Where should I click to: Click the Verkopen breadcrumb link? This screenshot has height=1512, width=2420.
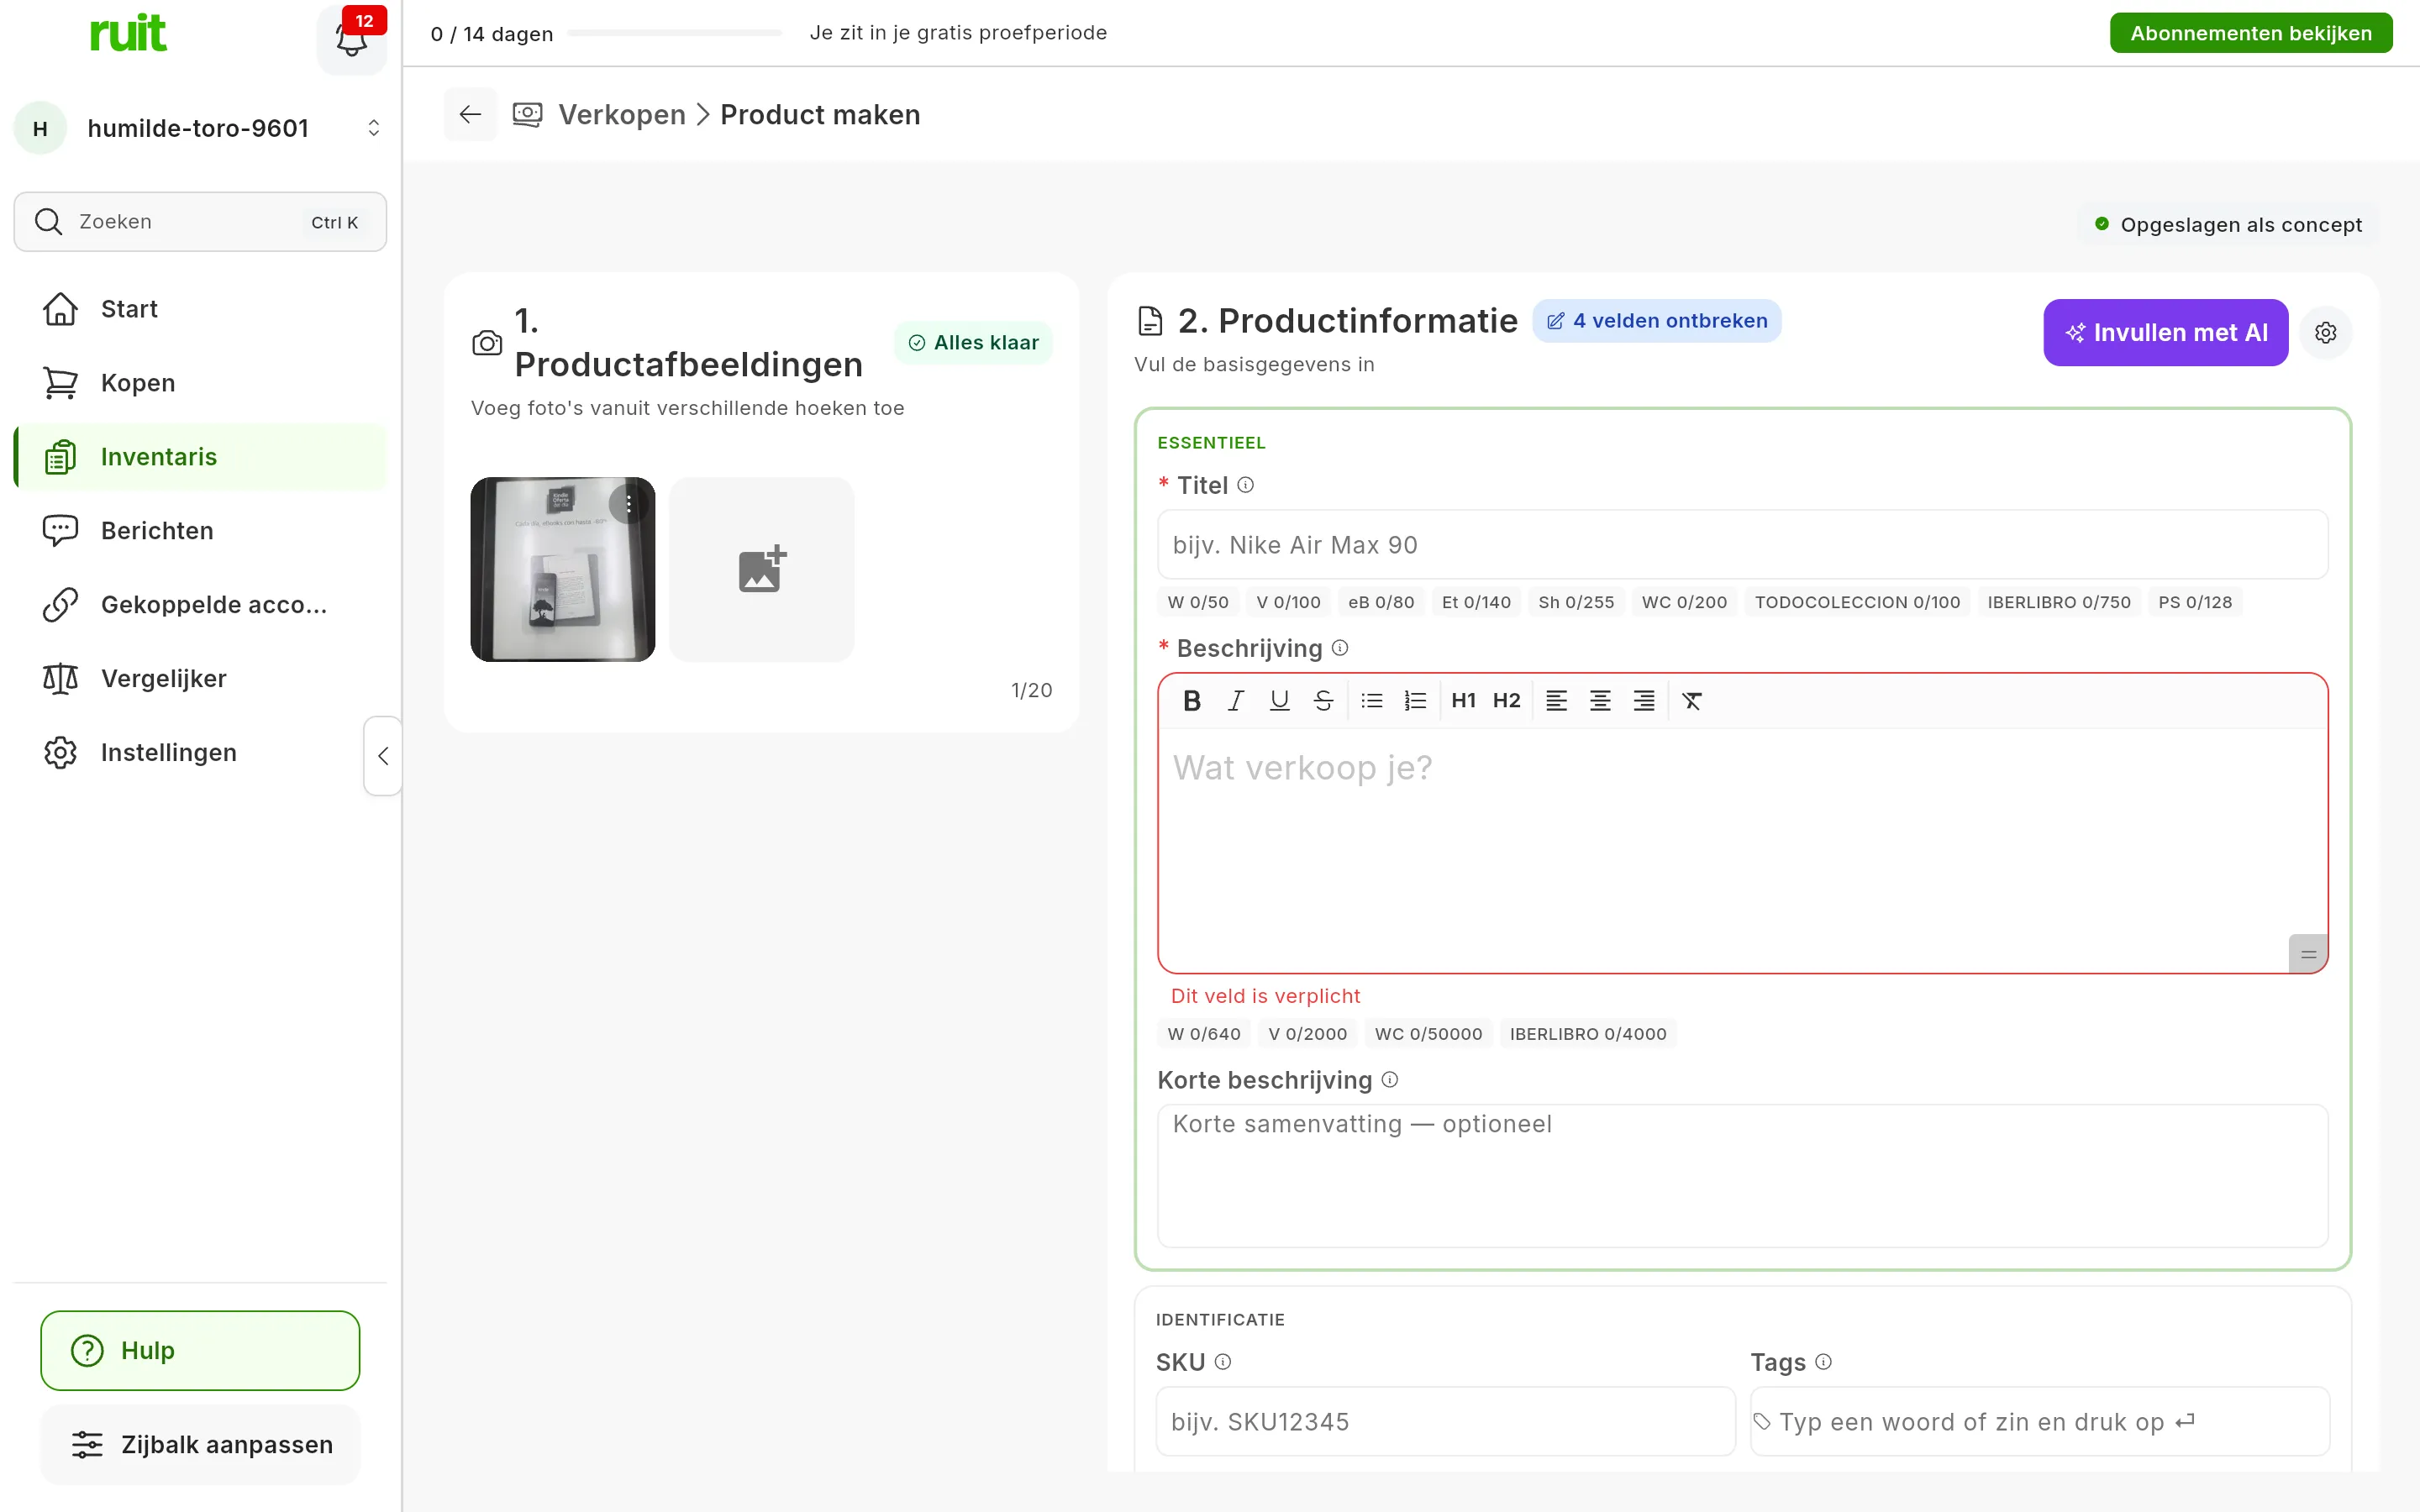point(622,115)
